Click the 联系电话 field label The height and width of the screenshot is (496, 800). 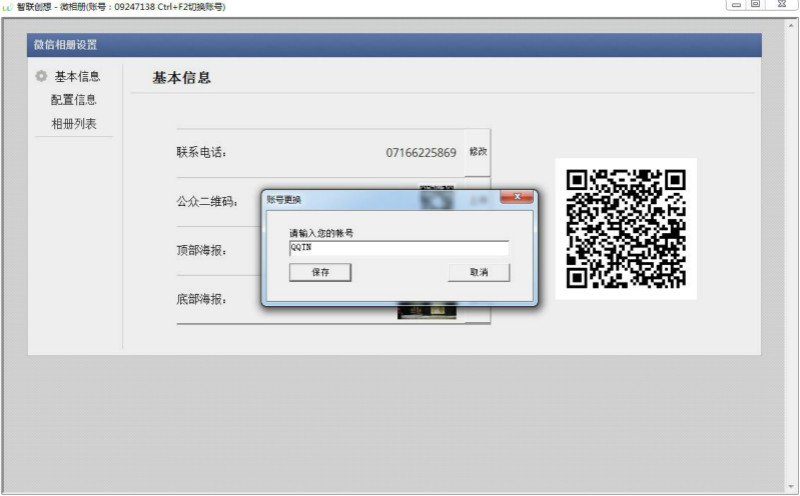pyautogui.click(x=202, y=153)
